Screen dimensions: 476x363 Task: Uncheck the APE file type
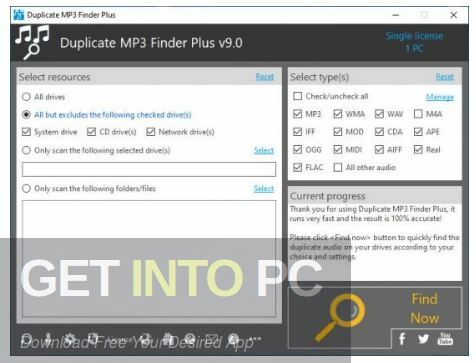(x=418, y=132)
